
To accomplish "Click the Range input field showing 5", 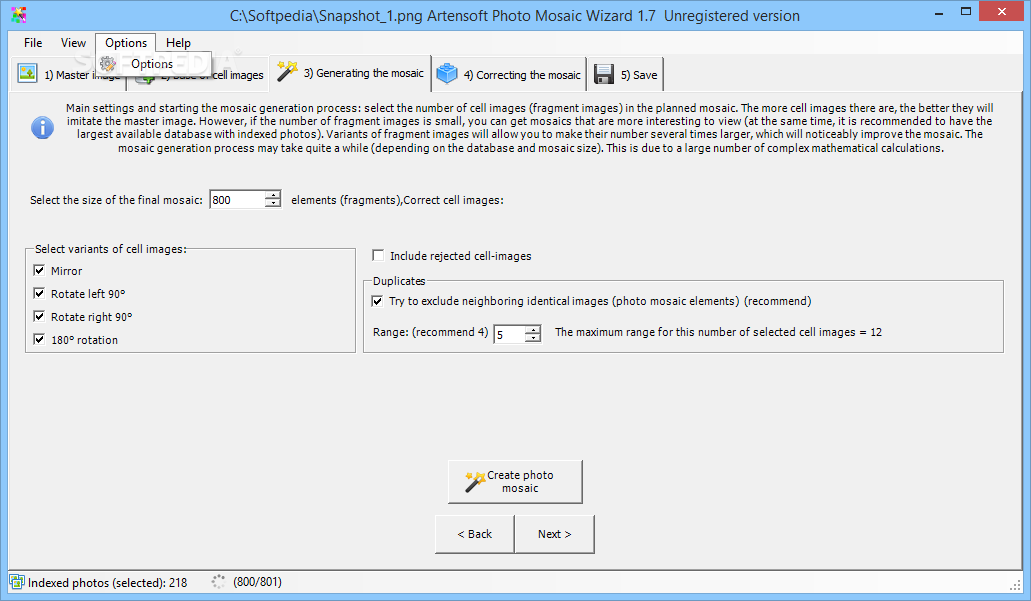I will 510,334.
